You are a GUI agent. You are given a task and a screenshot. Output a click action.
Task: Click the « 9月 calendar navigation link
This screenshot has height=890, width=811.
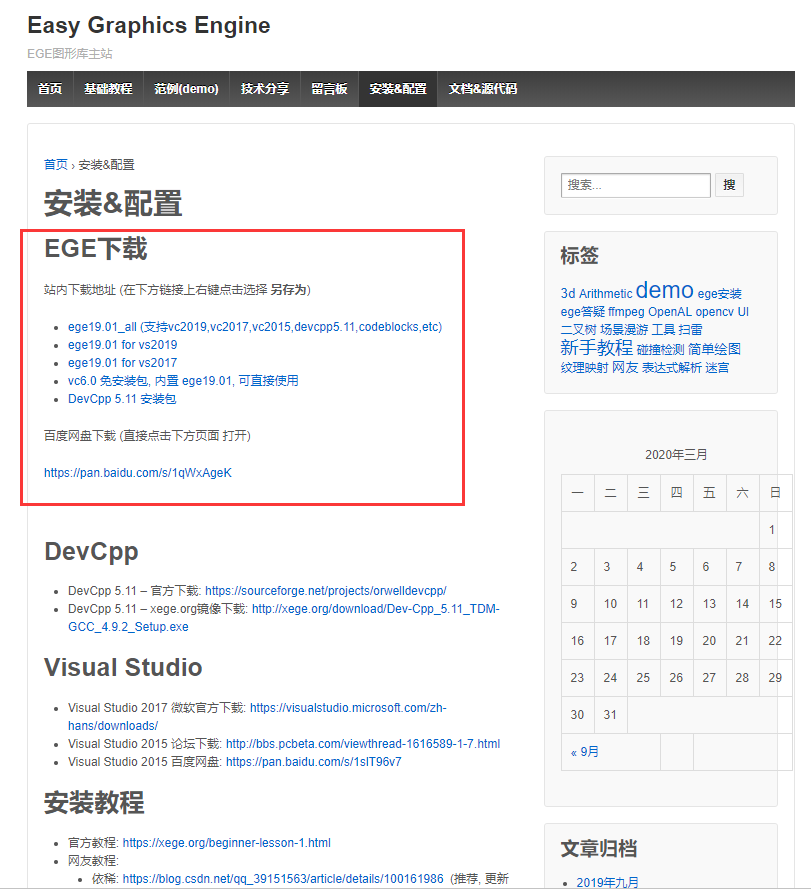[x=584, y=750]
